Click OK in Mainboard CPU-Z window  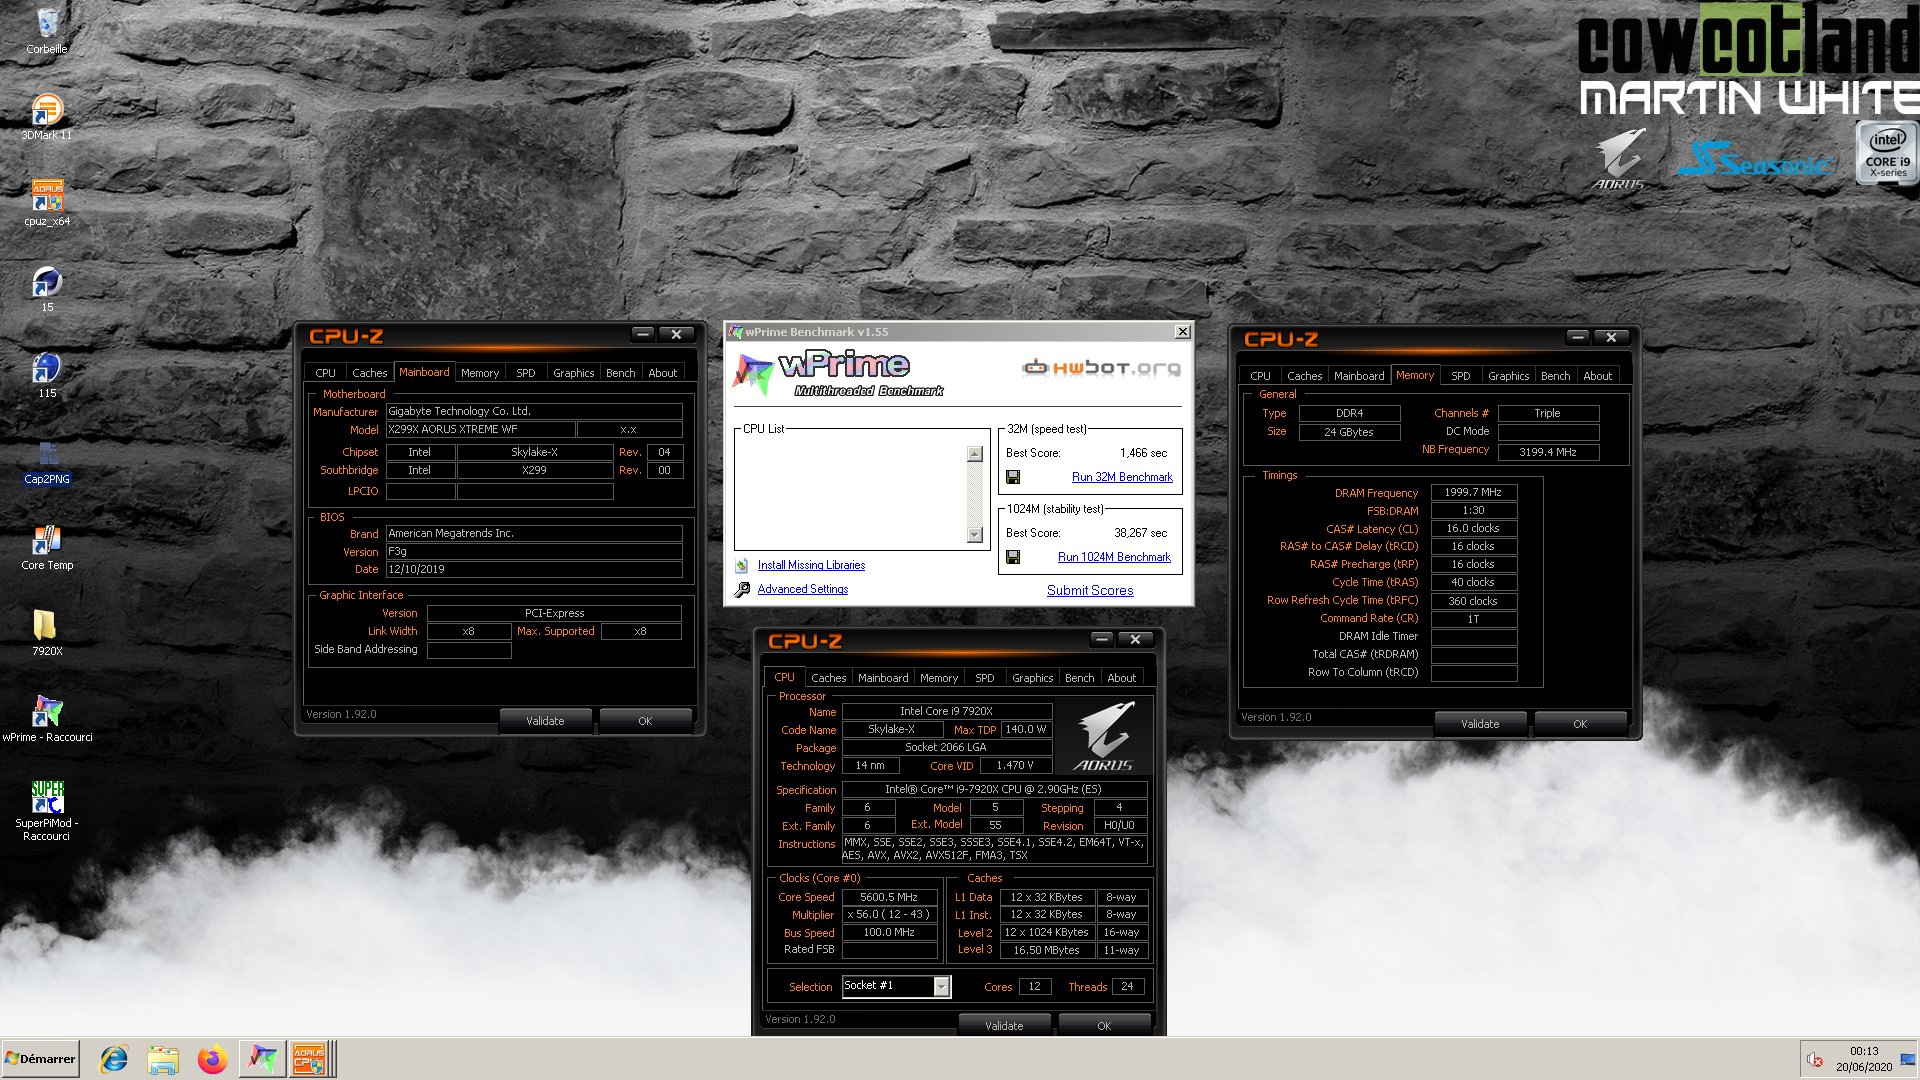(x=645, y=721)
